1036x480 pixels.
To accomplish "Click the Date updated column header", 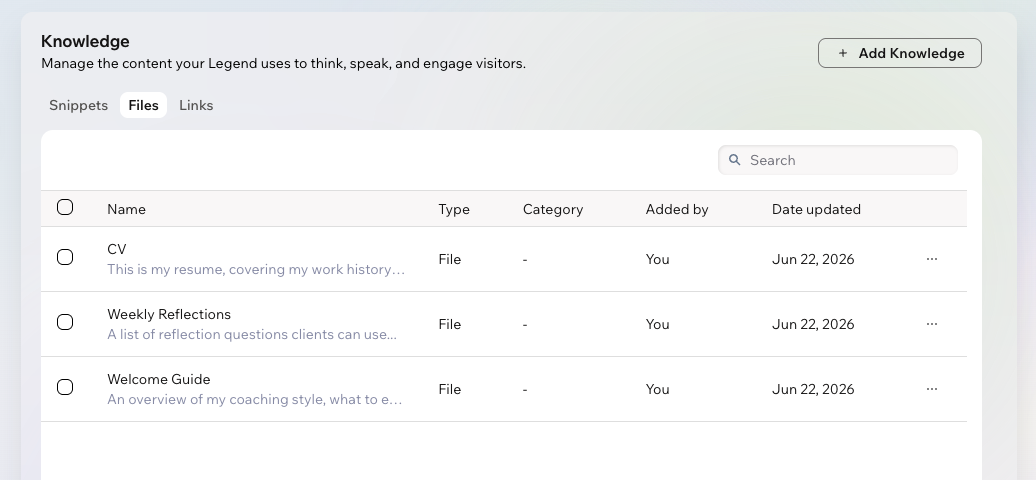I will (x=816, y=209).
